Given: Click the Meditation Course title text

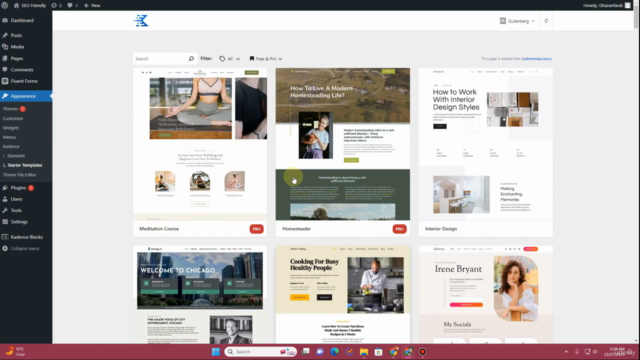Looking at the screenshot, I should (159, 229).
